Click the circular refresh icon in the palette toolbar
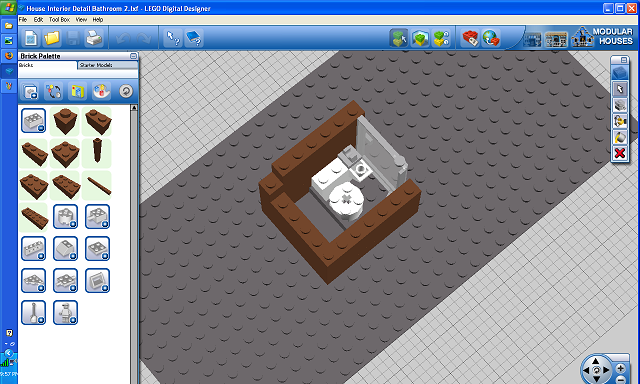Viewport: 640px width, 384px height. click(x=126, y=91)
